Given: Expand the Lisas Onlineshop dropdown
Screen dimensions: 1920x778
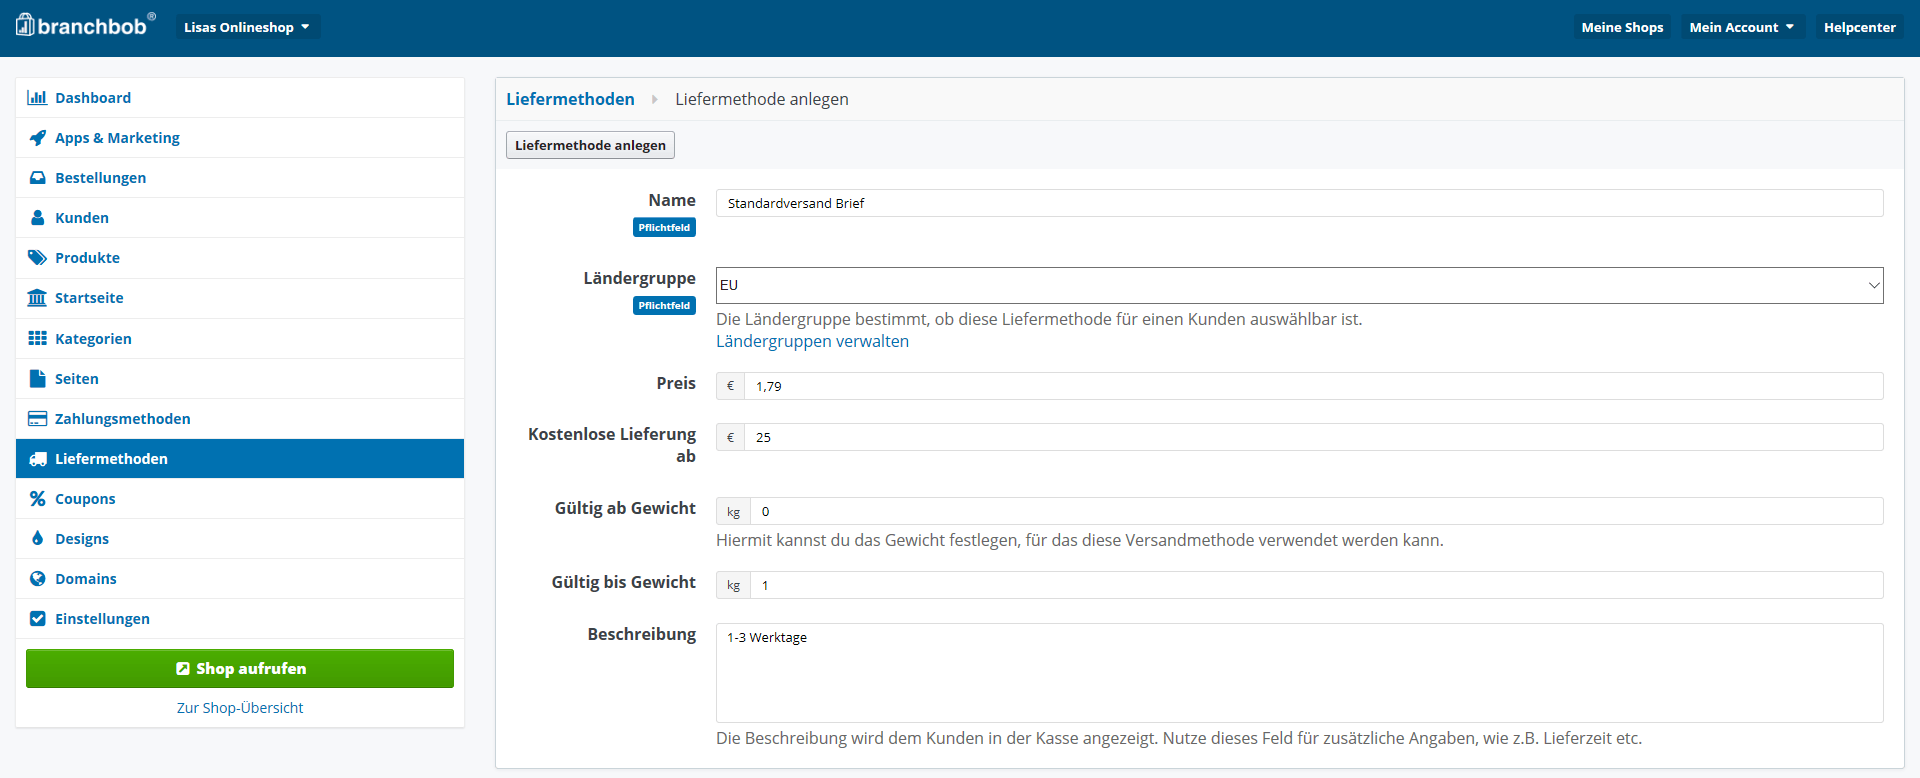Looking at the screenshot, I should point(247,27).
